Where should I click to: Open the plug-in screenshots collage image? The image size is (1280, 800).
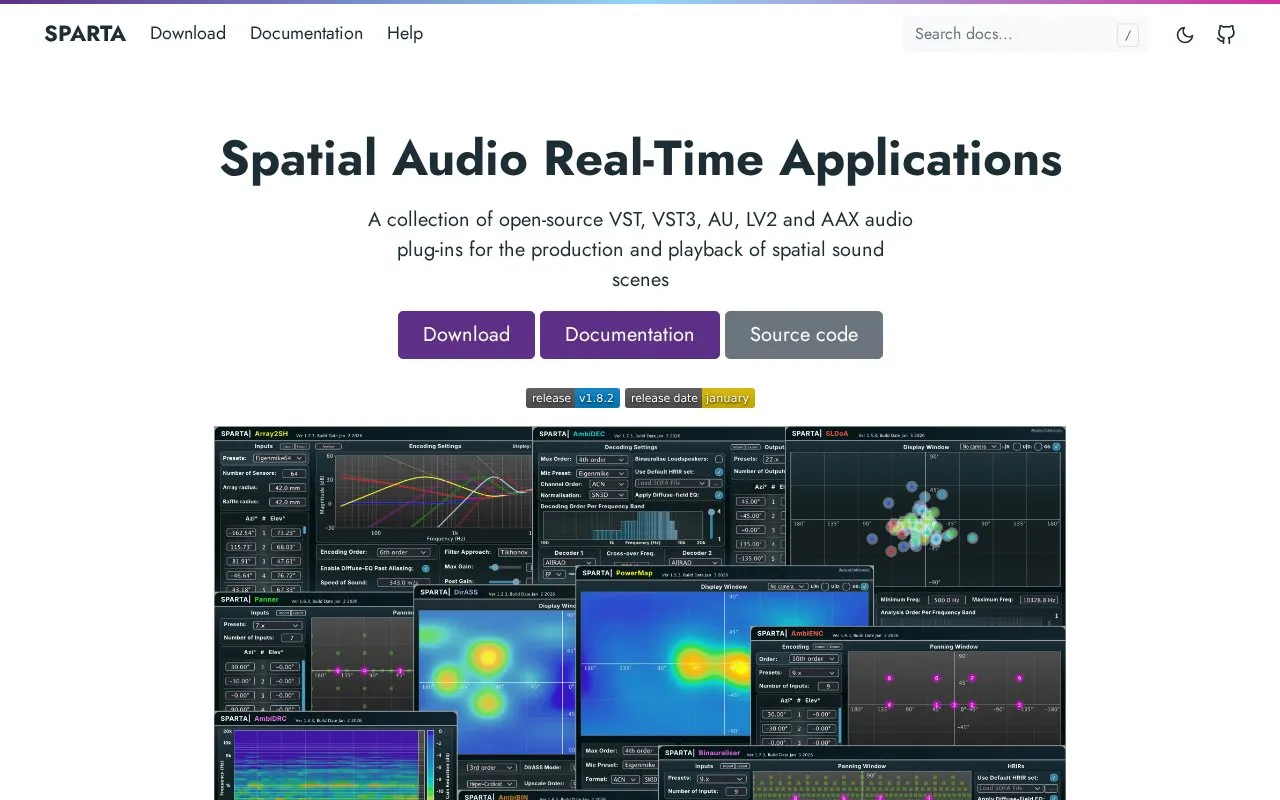pyautogui.click(x=640, y=613)
